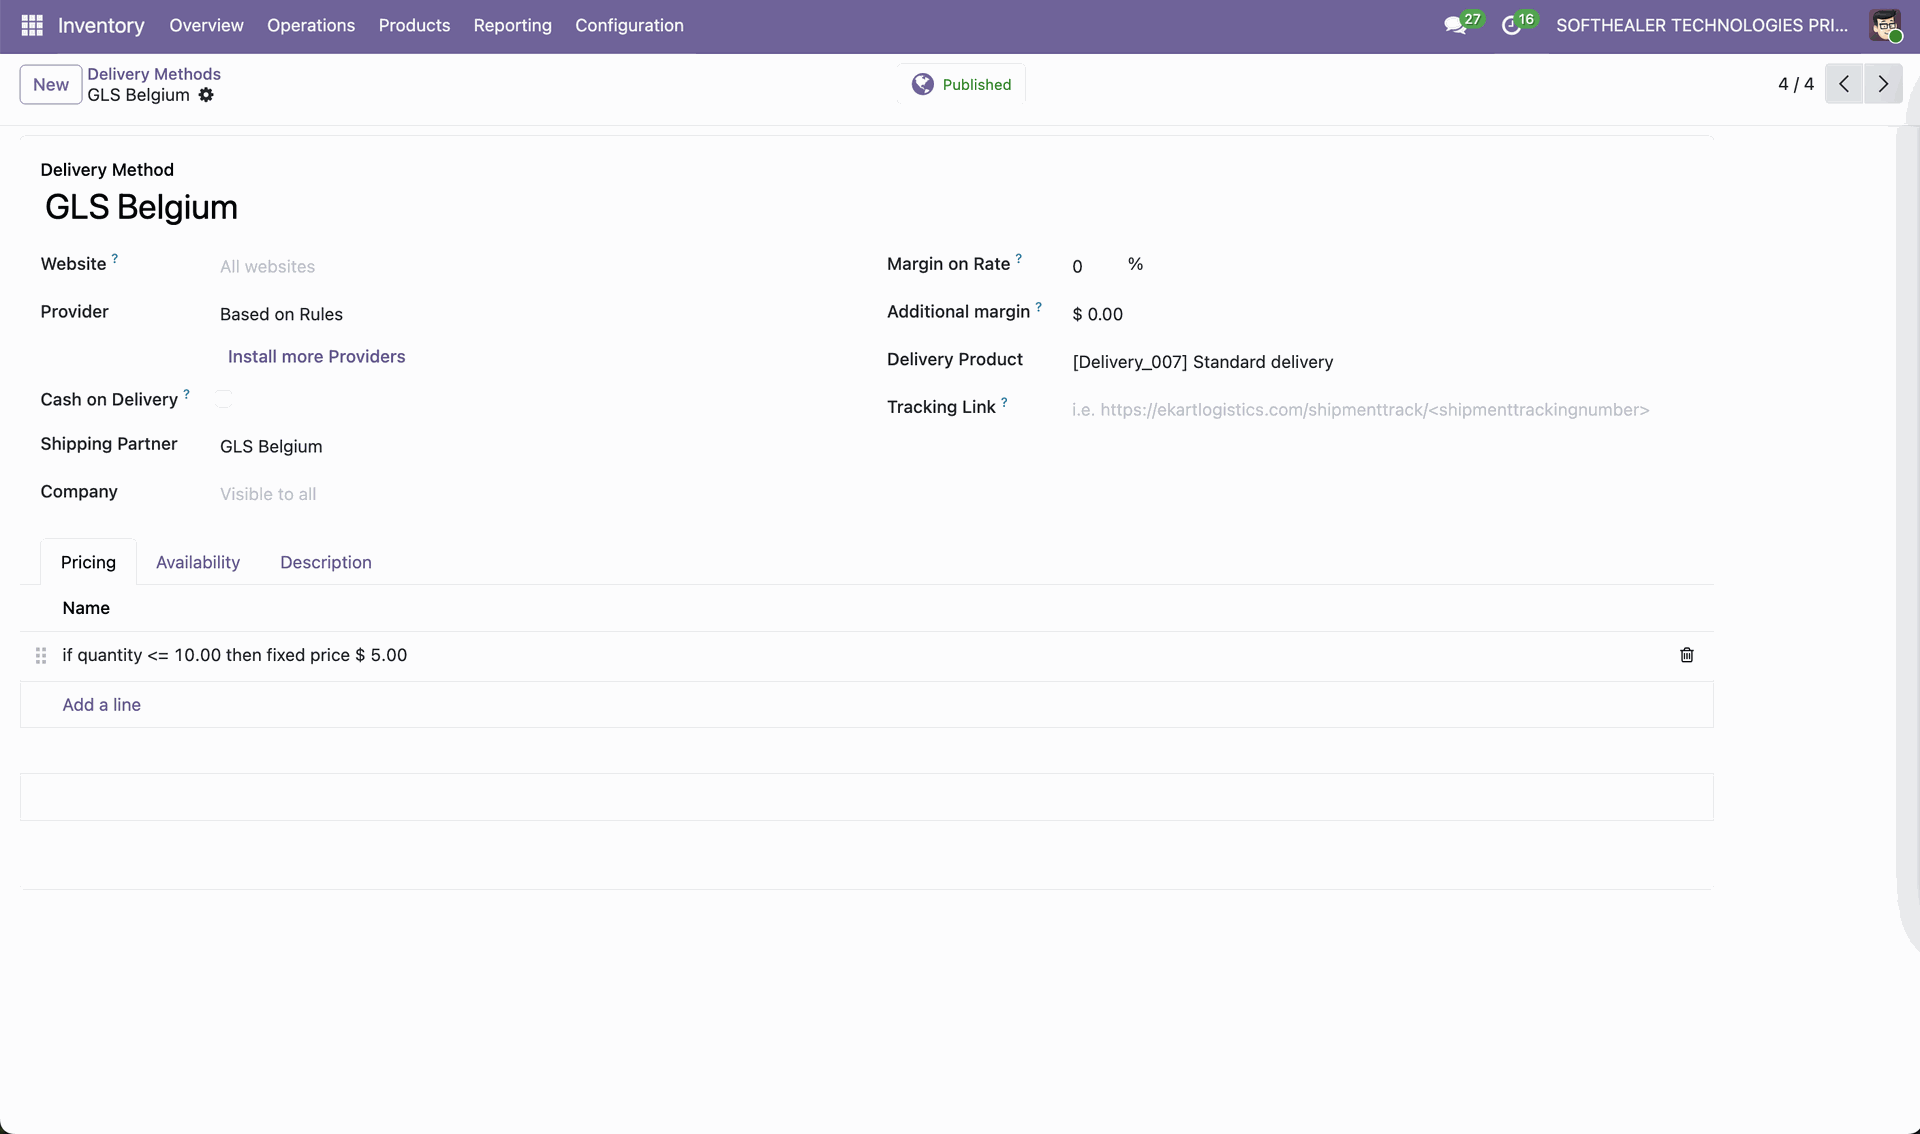Open the apps grid menu icon

[31, 25]
